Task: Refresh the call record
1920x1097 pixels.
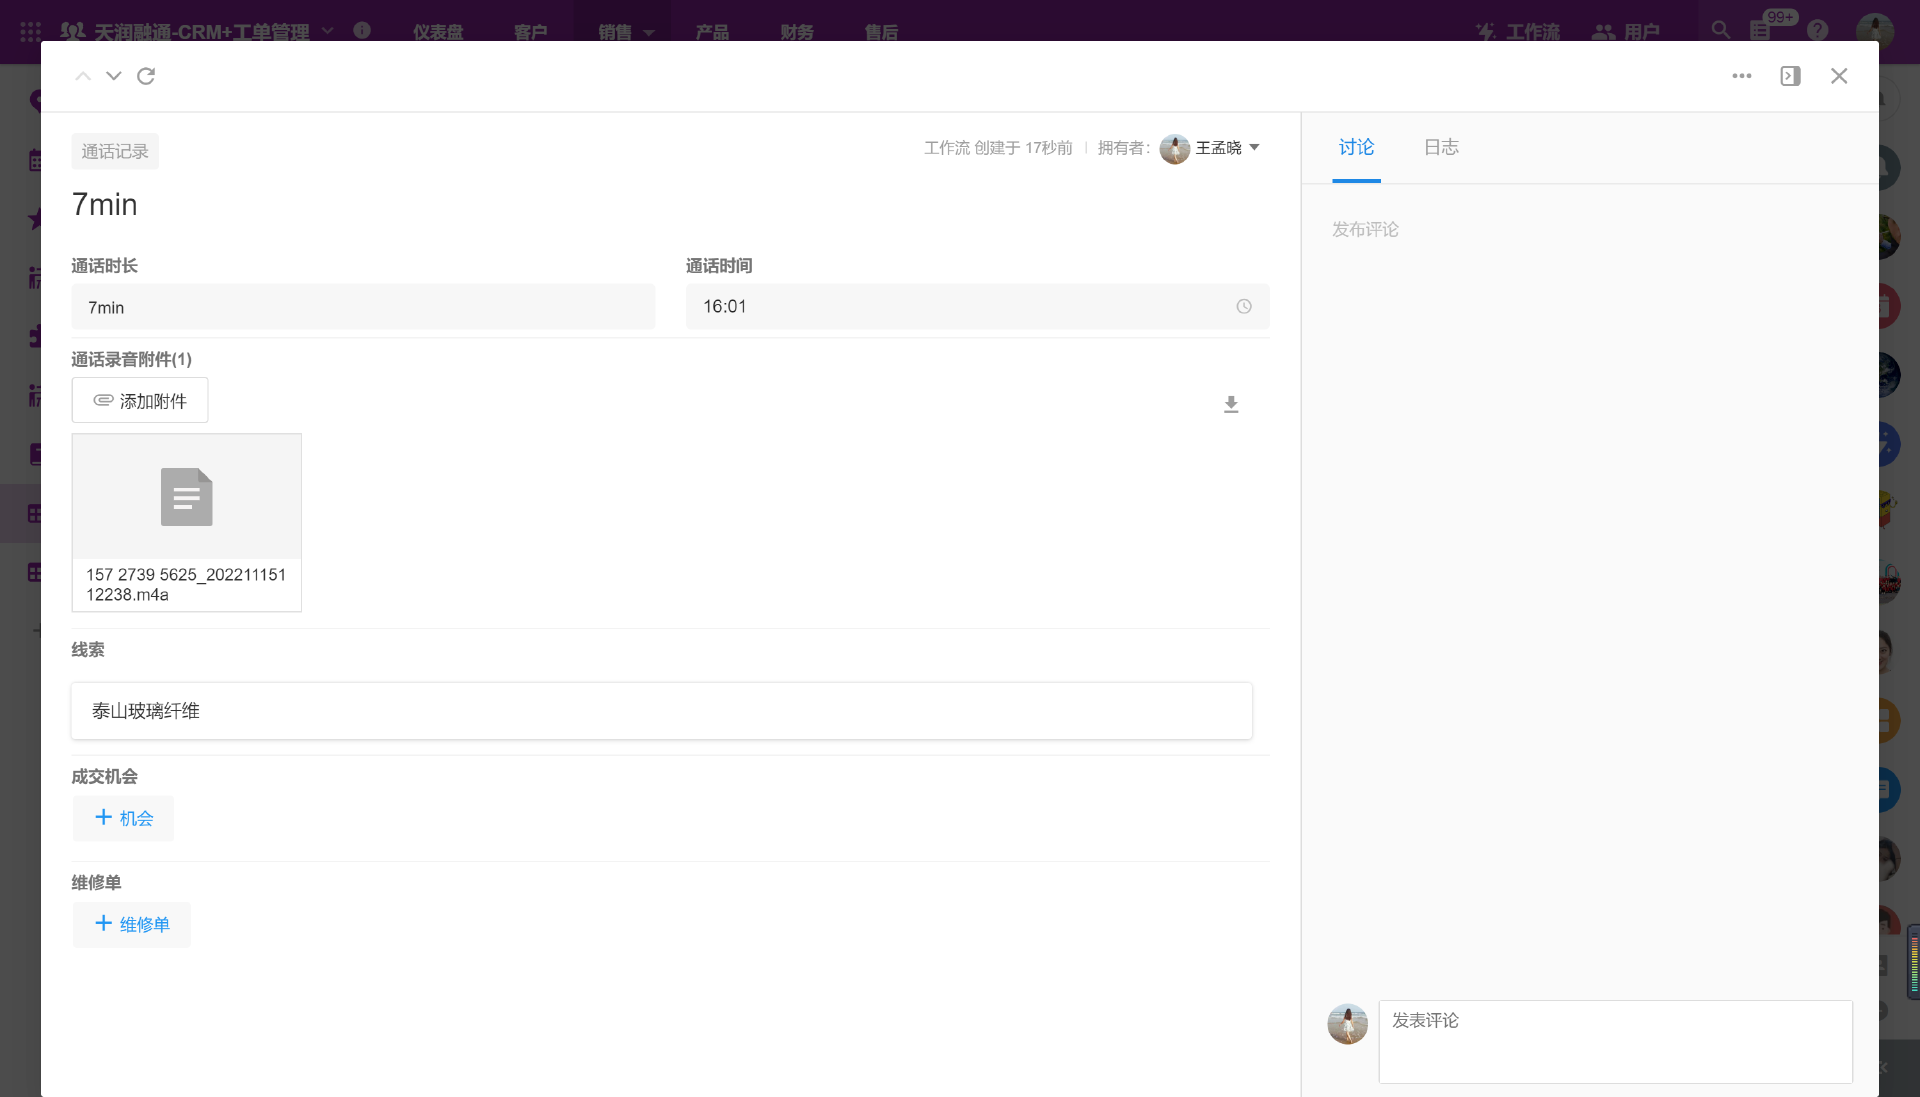Action: (x=146, y=76)
